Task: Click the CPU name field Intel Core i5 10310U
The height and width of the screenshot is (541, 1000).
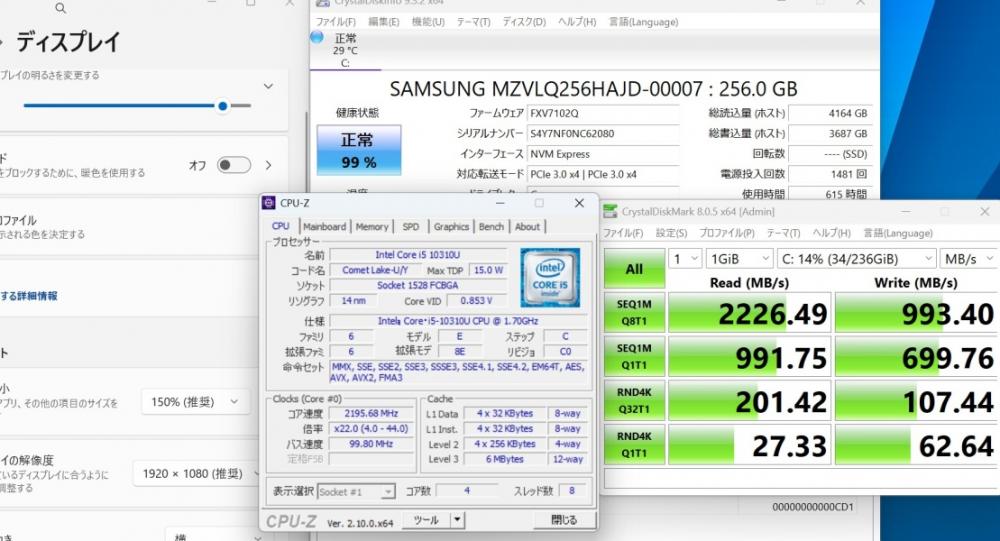Action: pyautogui.click(x=418, y=255)
